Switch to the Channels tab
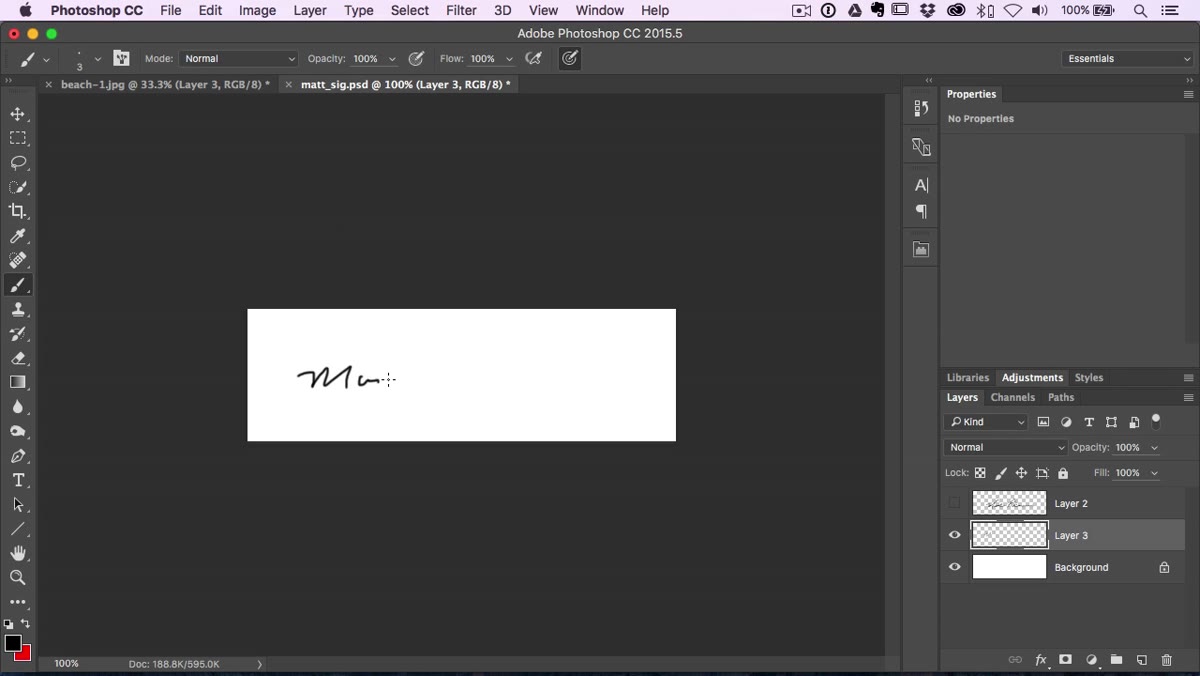The height and width of the screenshot is (676, 1200). pyautogui.click(x=1013, y=397)
